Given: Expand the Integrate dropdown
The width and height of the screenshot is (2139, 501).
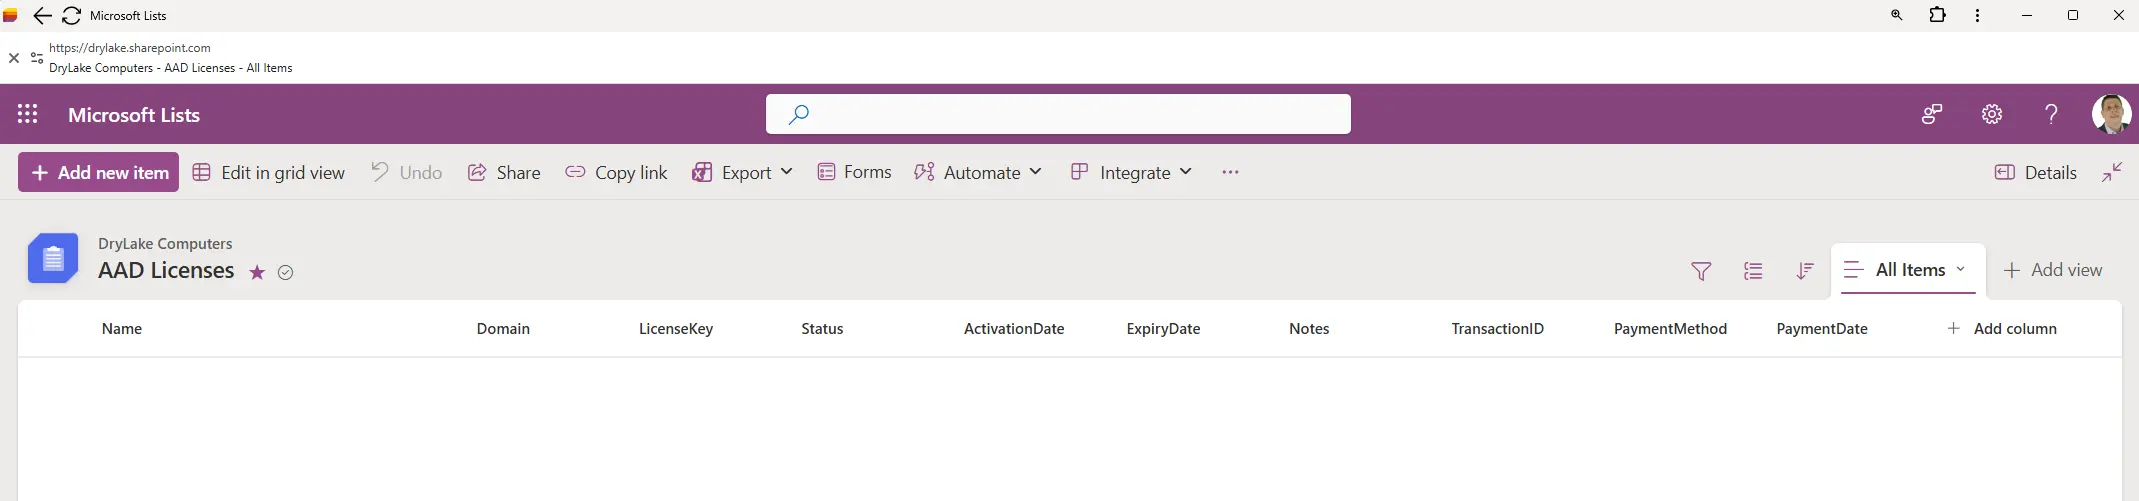Looking at the screenshot, I should point(1131,172).
